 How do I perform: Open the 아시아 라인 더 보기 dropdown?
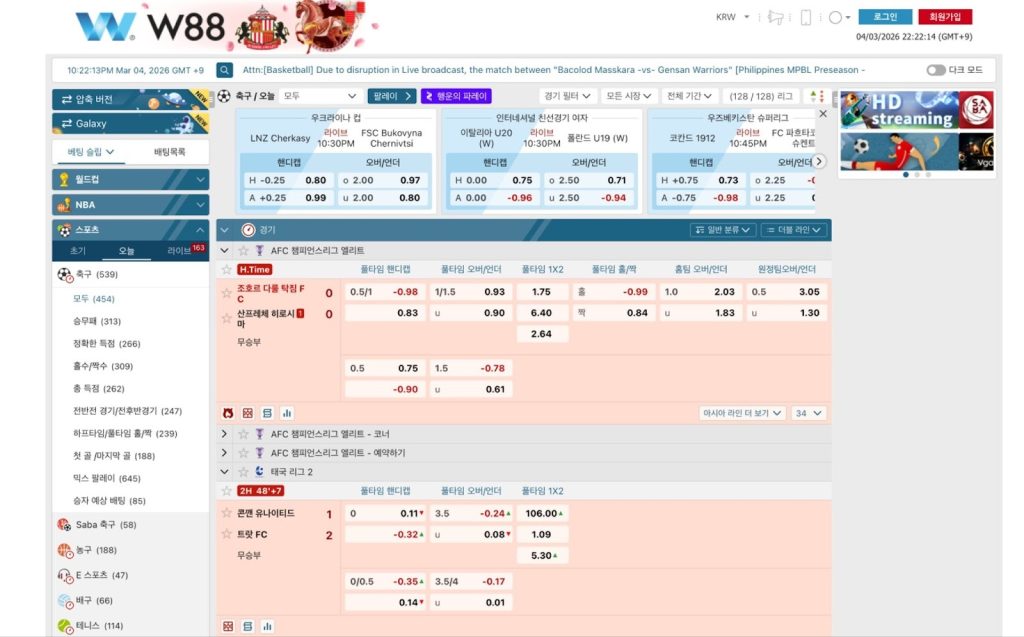tap(742, 414)
